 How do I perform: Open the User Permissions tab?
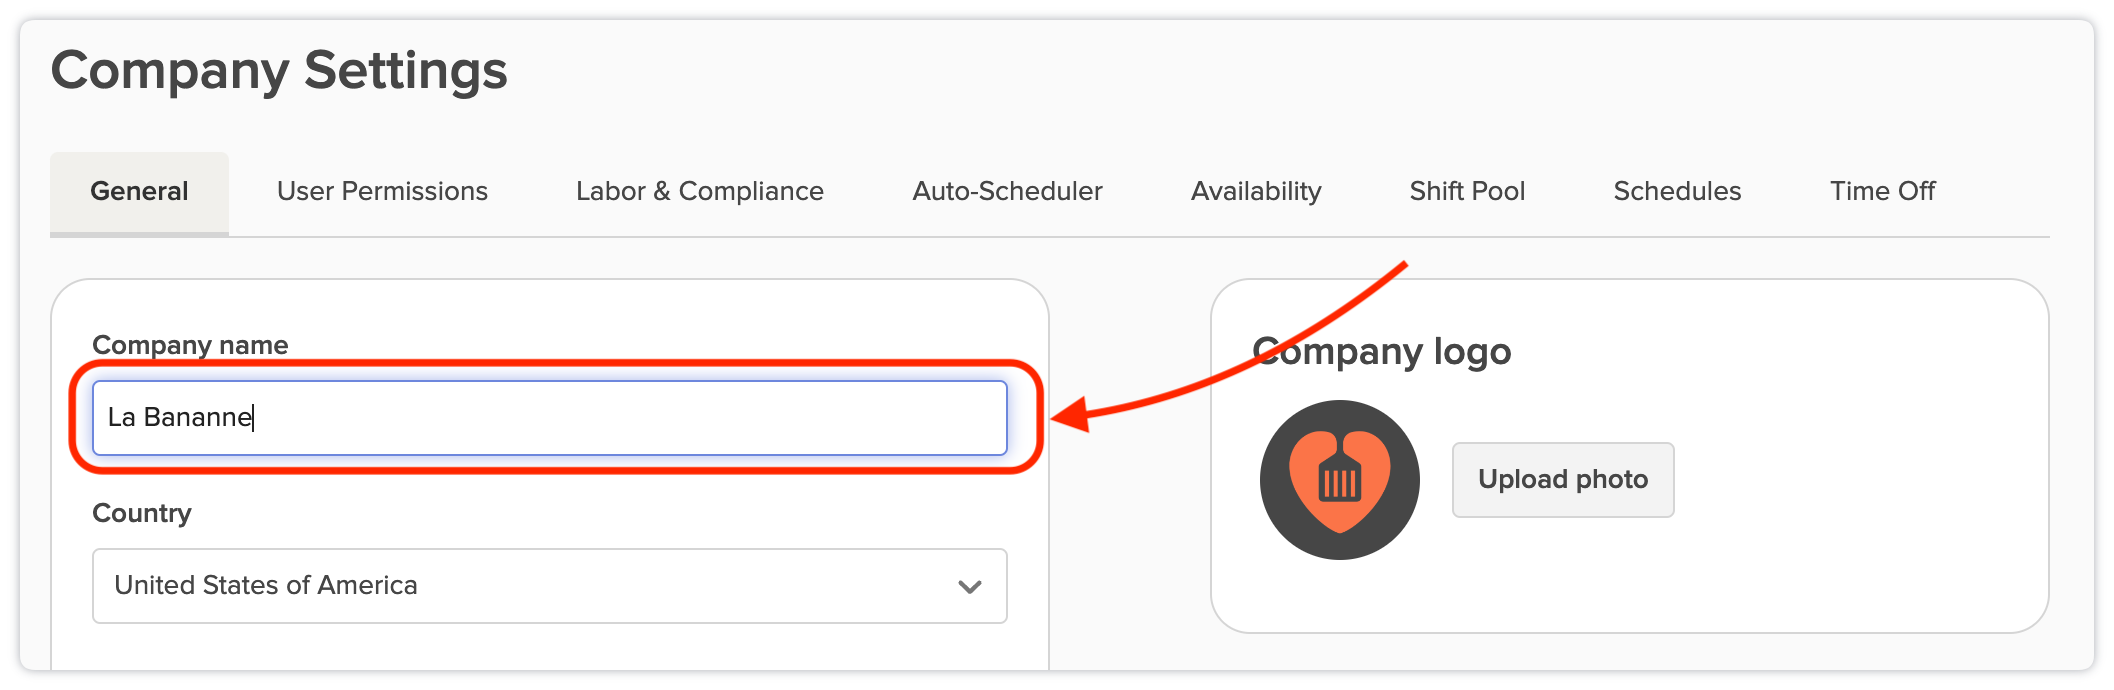[x=382, y=191]
